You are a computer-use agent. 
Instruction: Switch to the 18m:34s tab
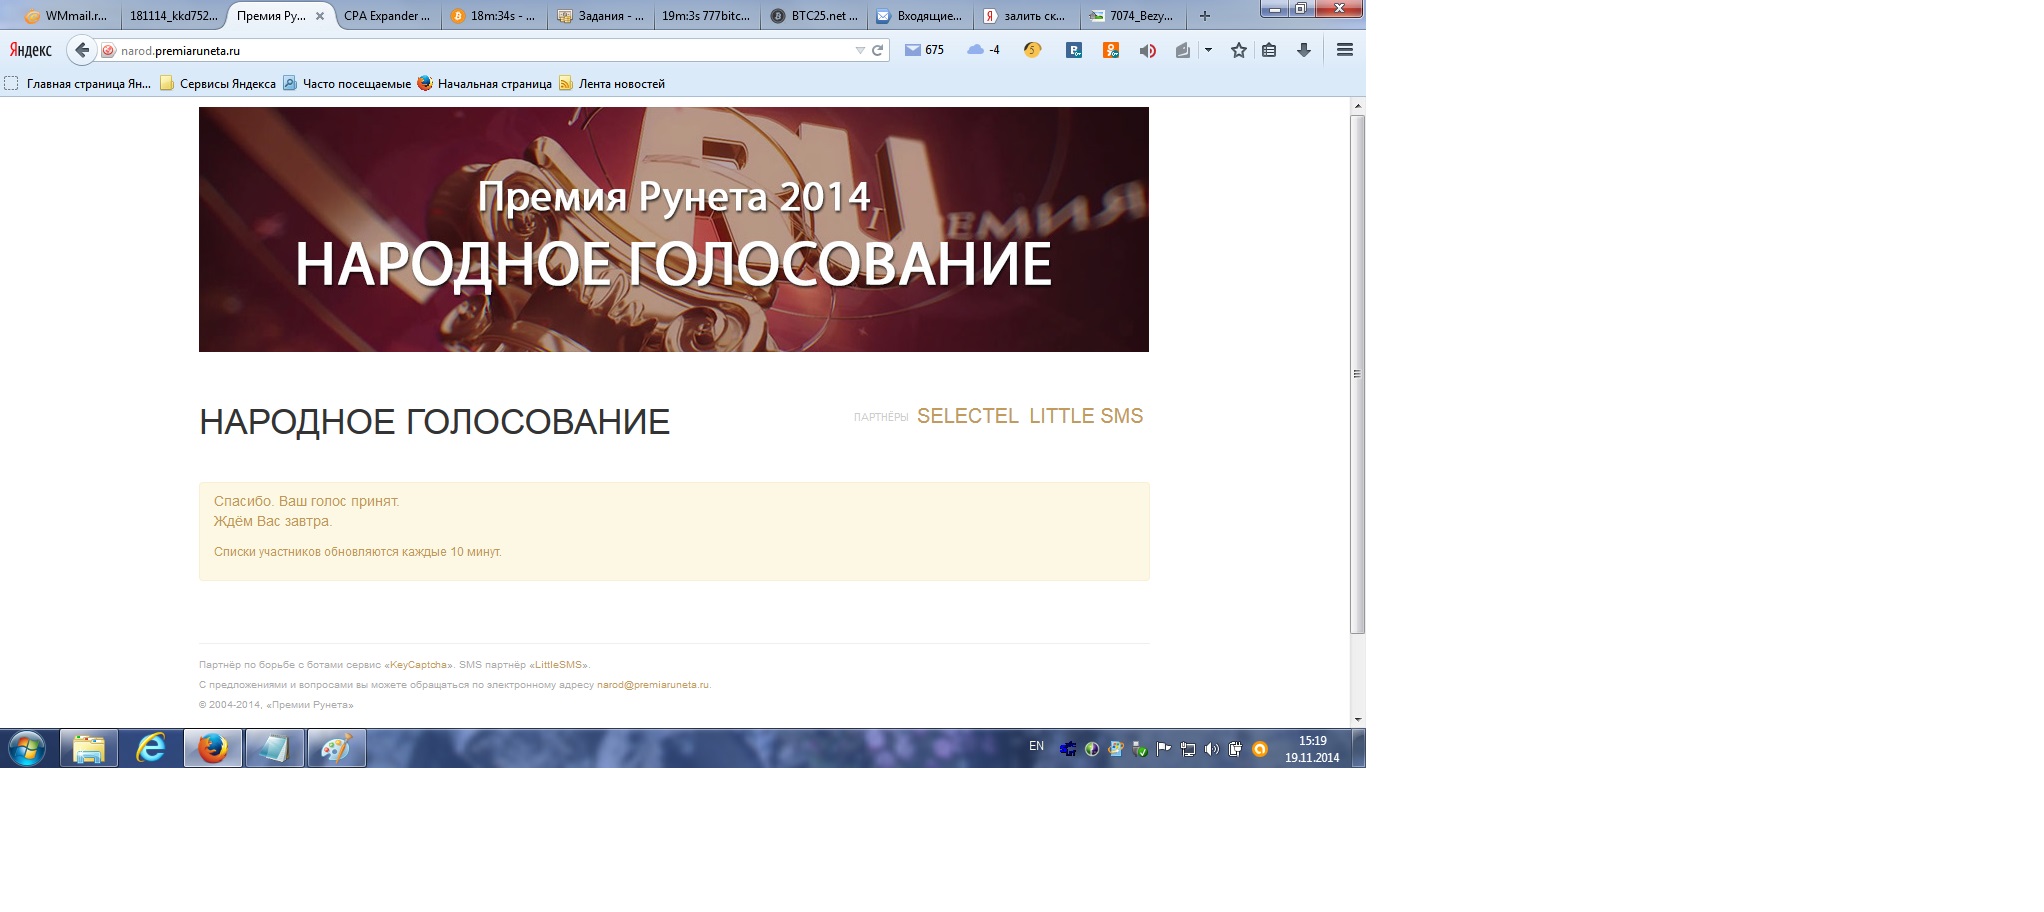click(x=494, y=16)
